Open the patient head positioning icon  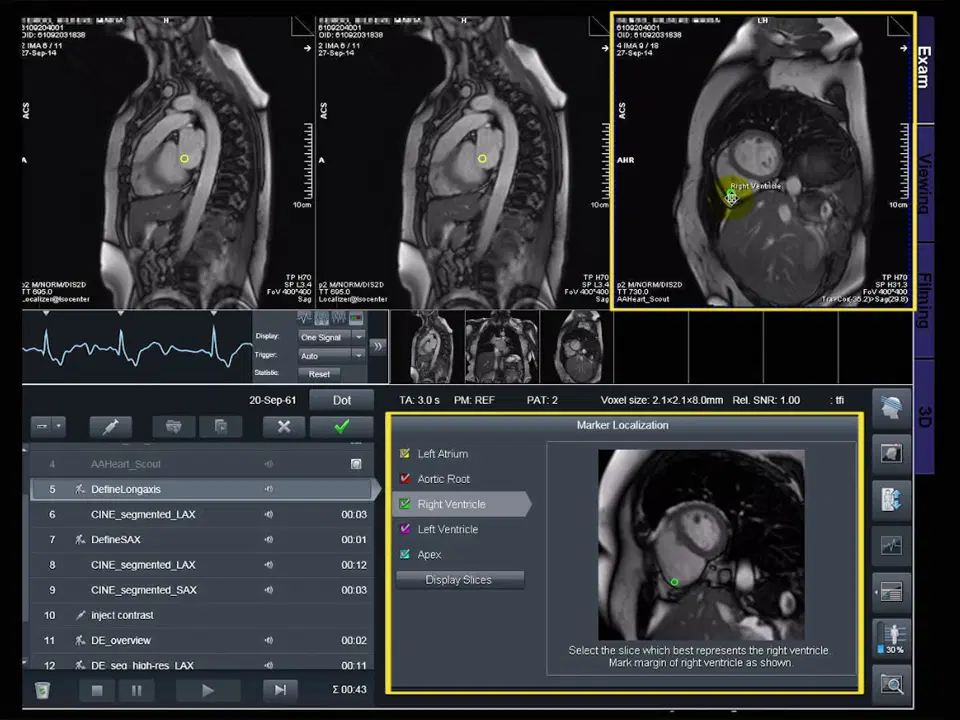[891, 408]
